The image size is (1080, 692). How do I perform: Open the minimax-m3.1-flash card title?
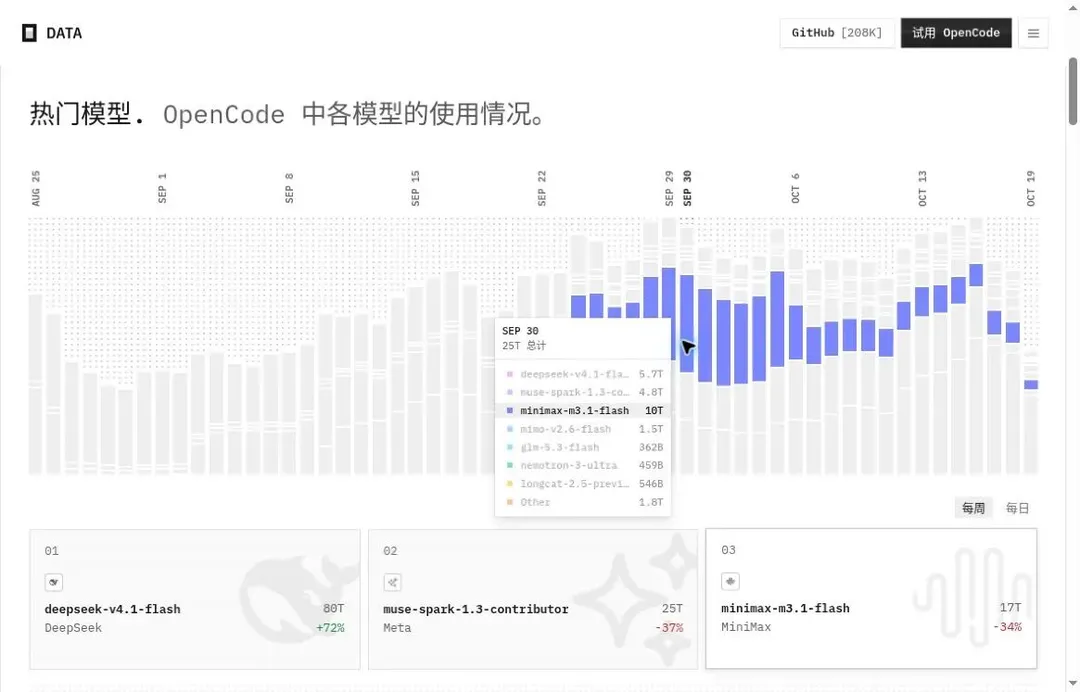[x=785, y=609]
